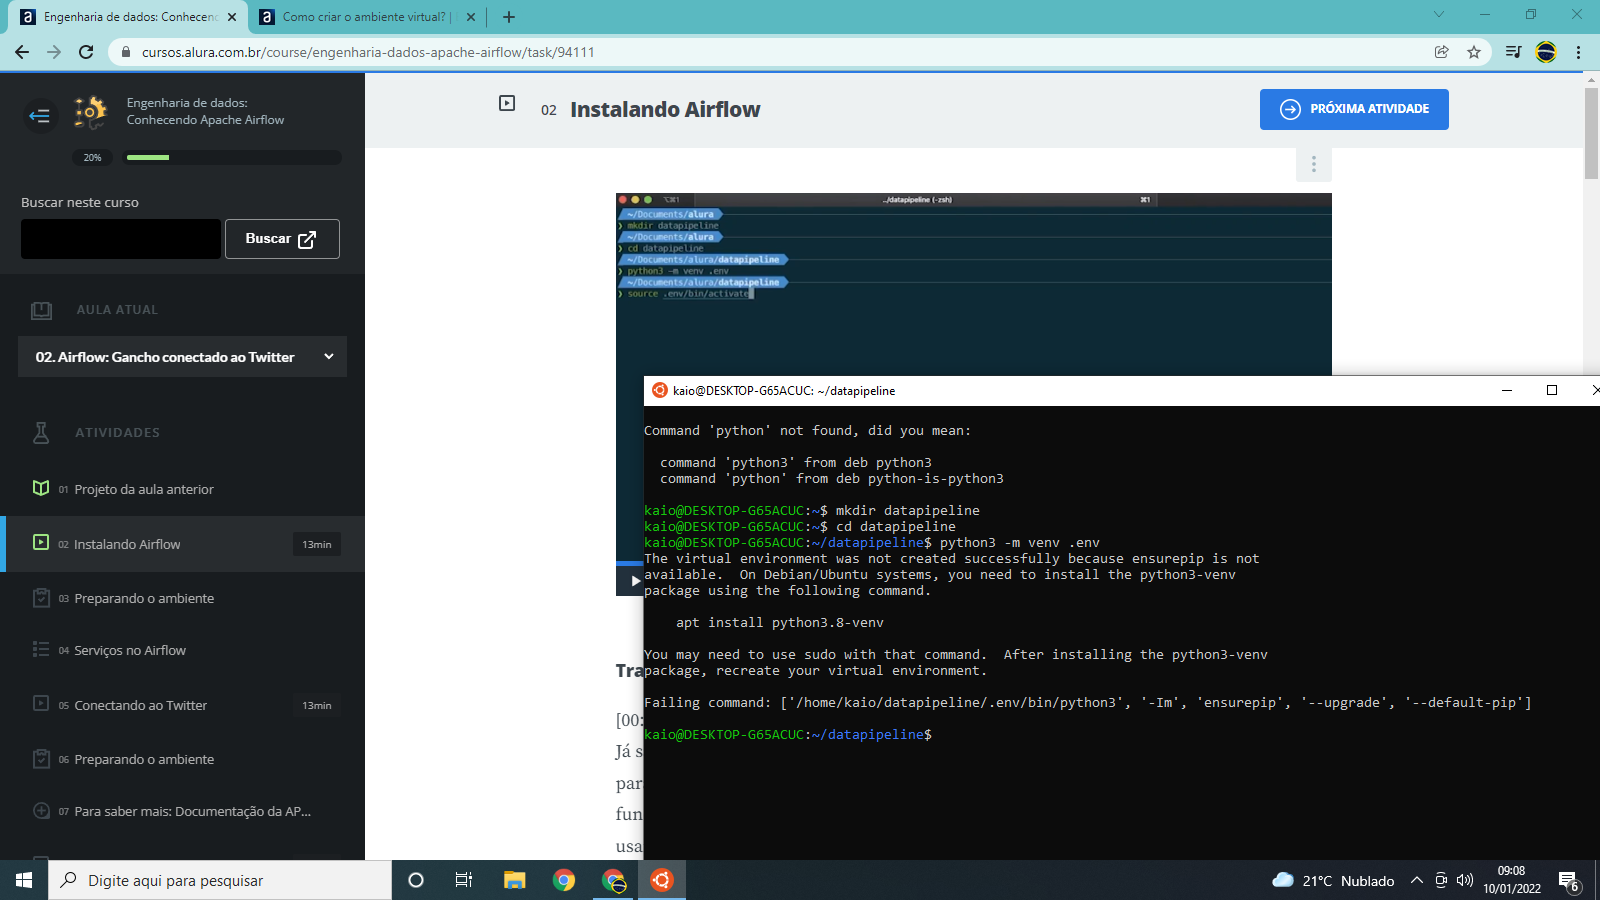
Task: Expand the 02. Airflow lesson dropdown
Action: click(x=182, y=357)
